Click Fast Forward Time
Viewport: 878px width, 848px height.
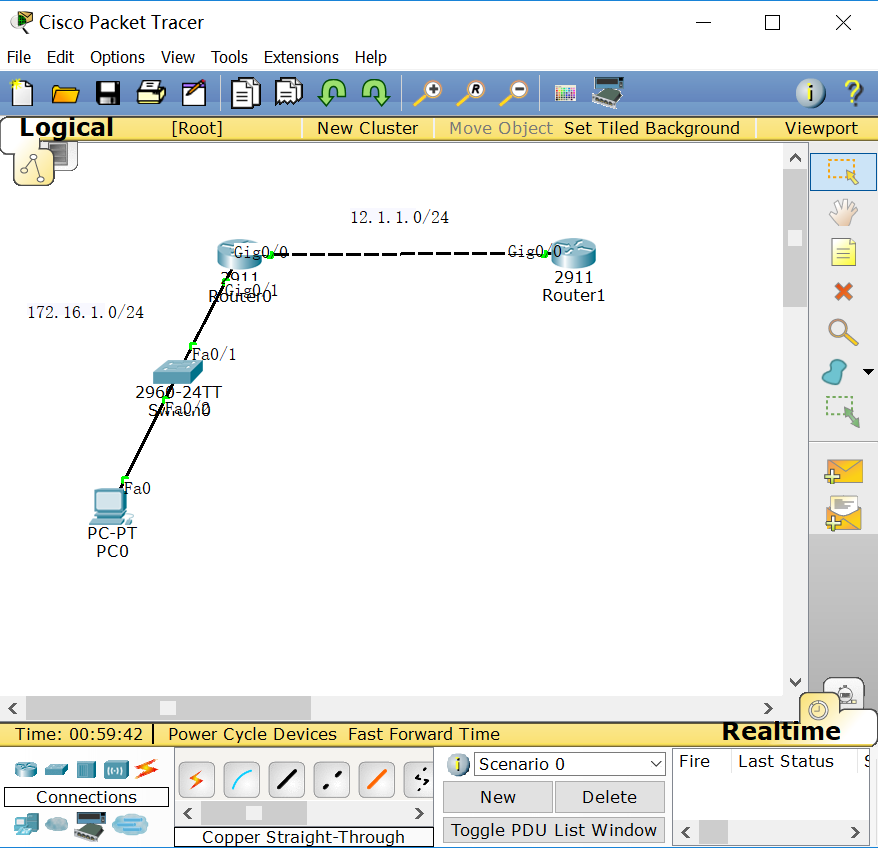tap(424, 734)
